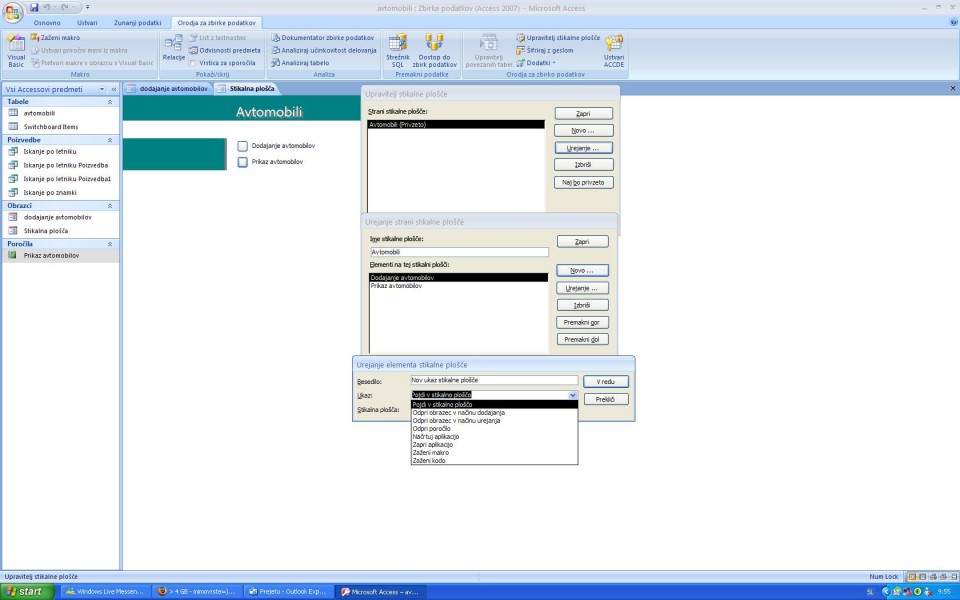Click the Ime stikalne plošče field

pyautogui.click(x=459, y=252)
